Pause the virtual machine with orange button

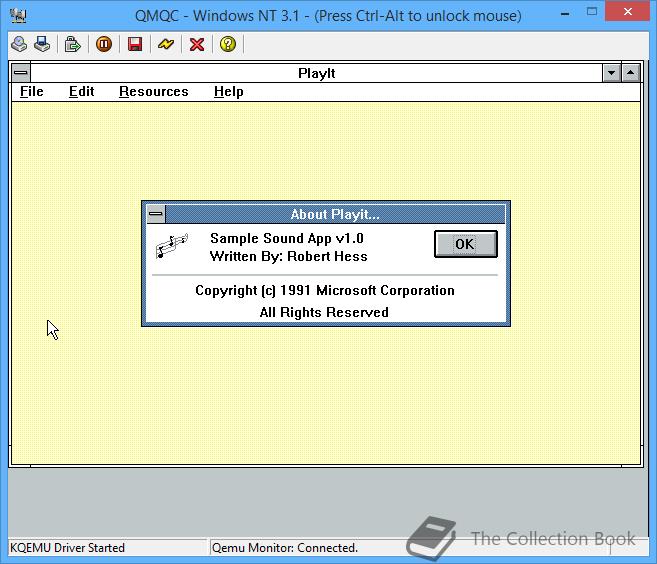(x=104, y=44)
